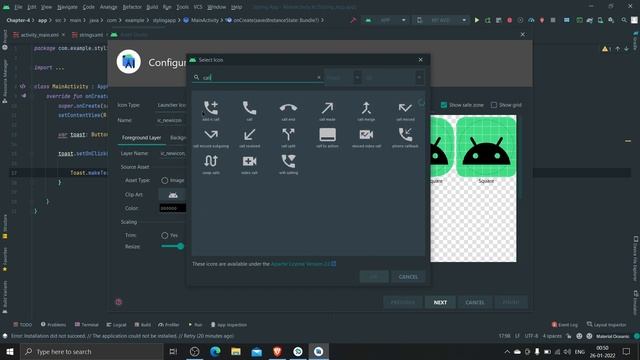
Task: Go to next highlighted problem down arrow
Action: 627,49
